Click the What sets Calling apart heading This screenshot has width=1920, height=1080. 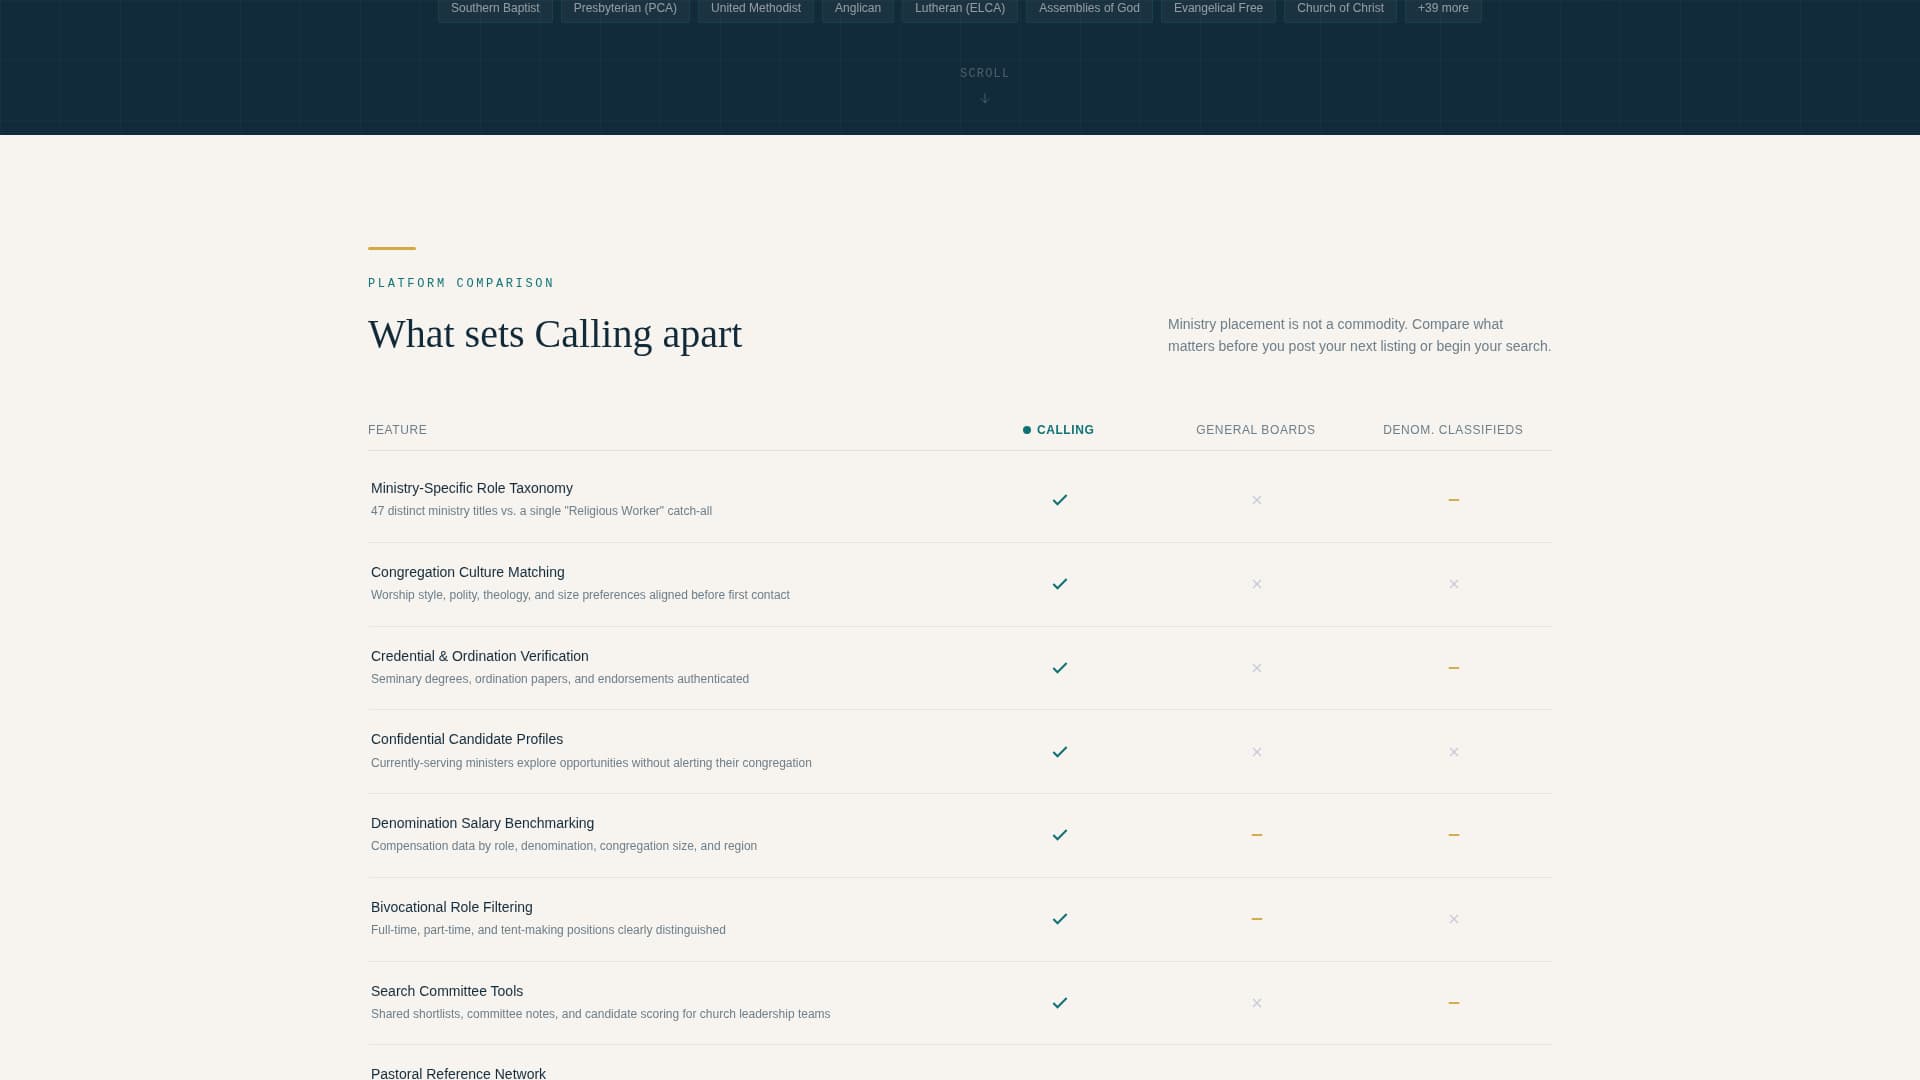[555, 334]
